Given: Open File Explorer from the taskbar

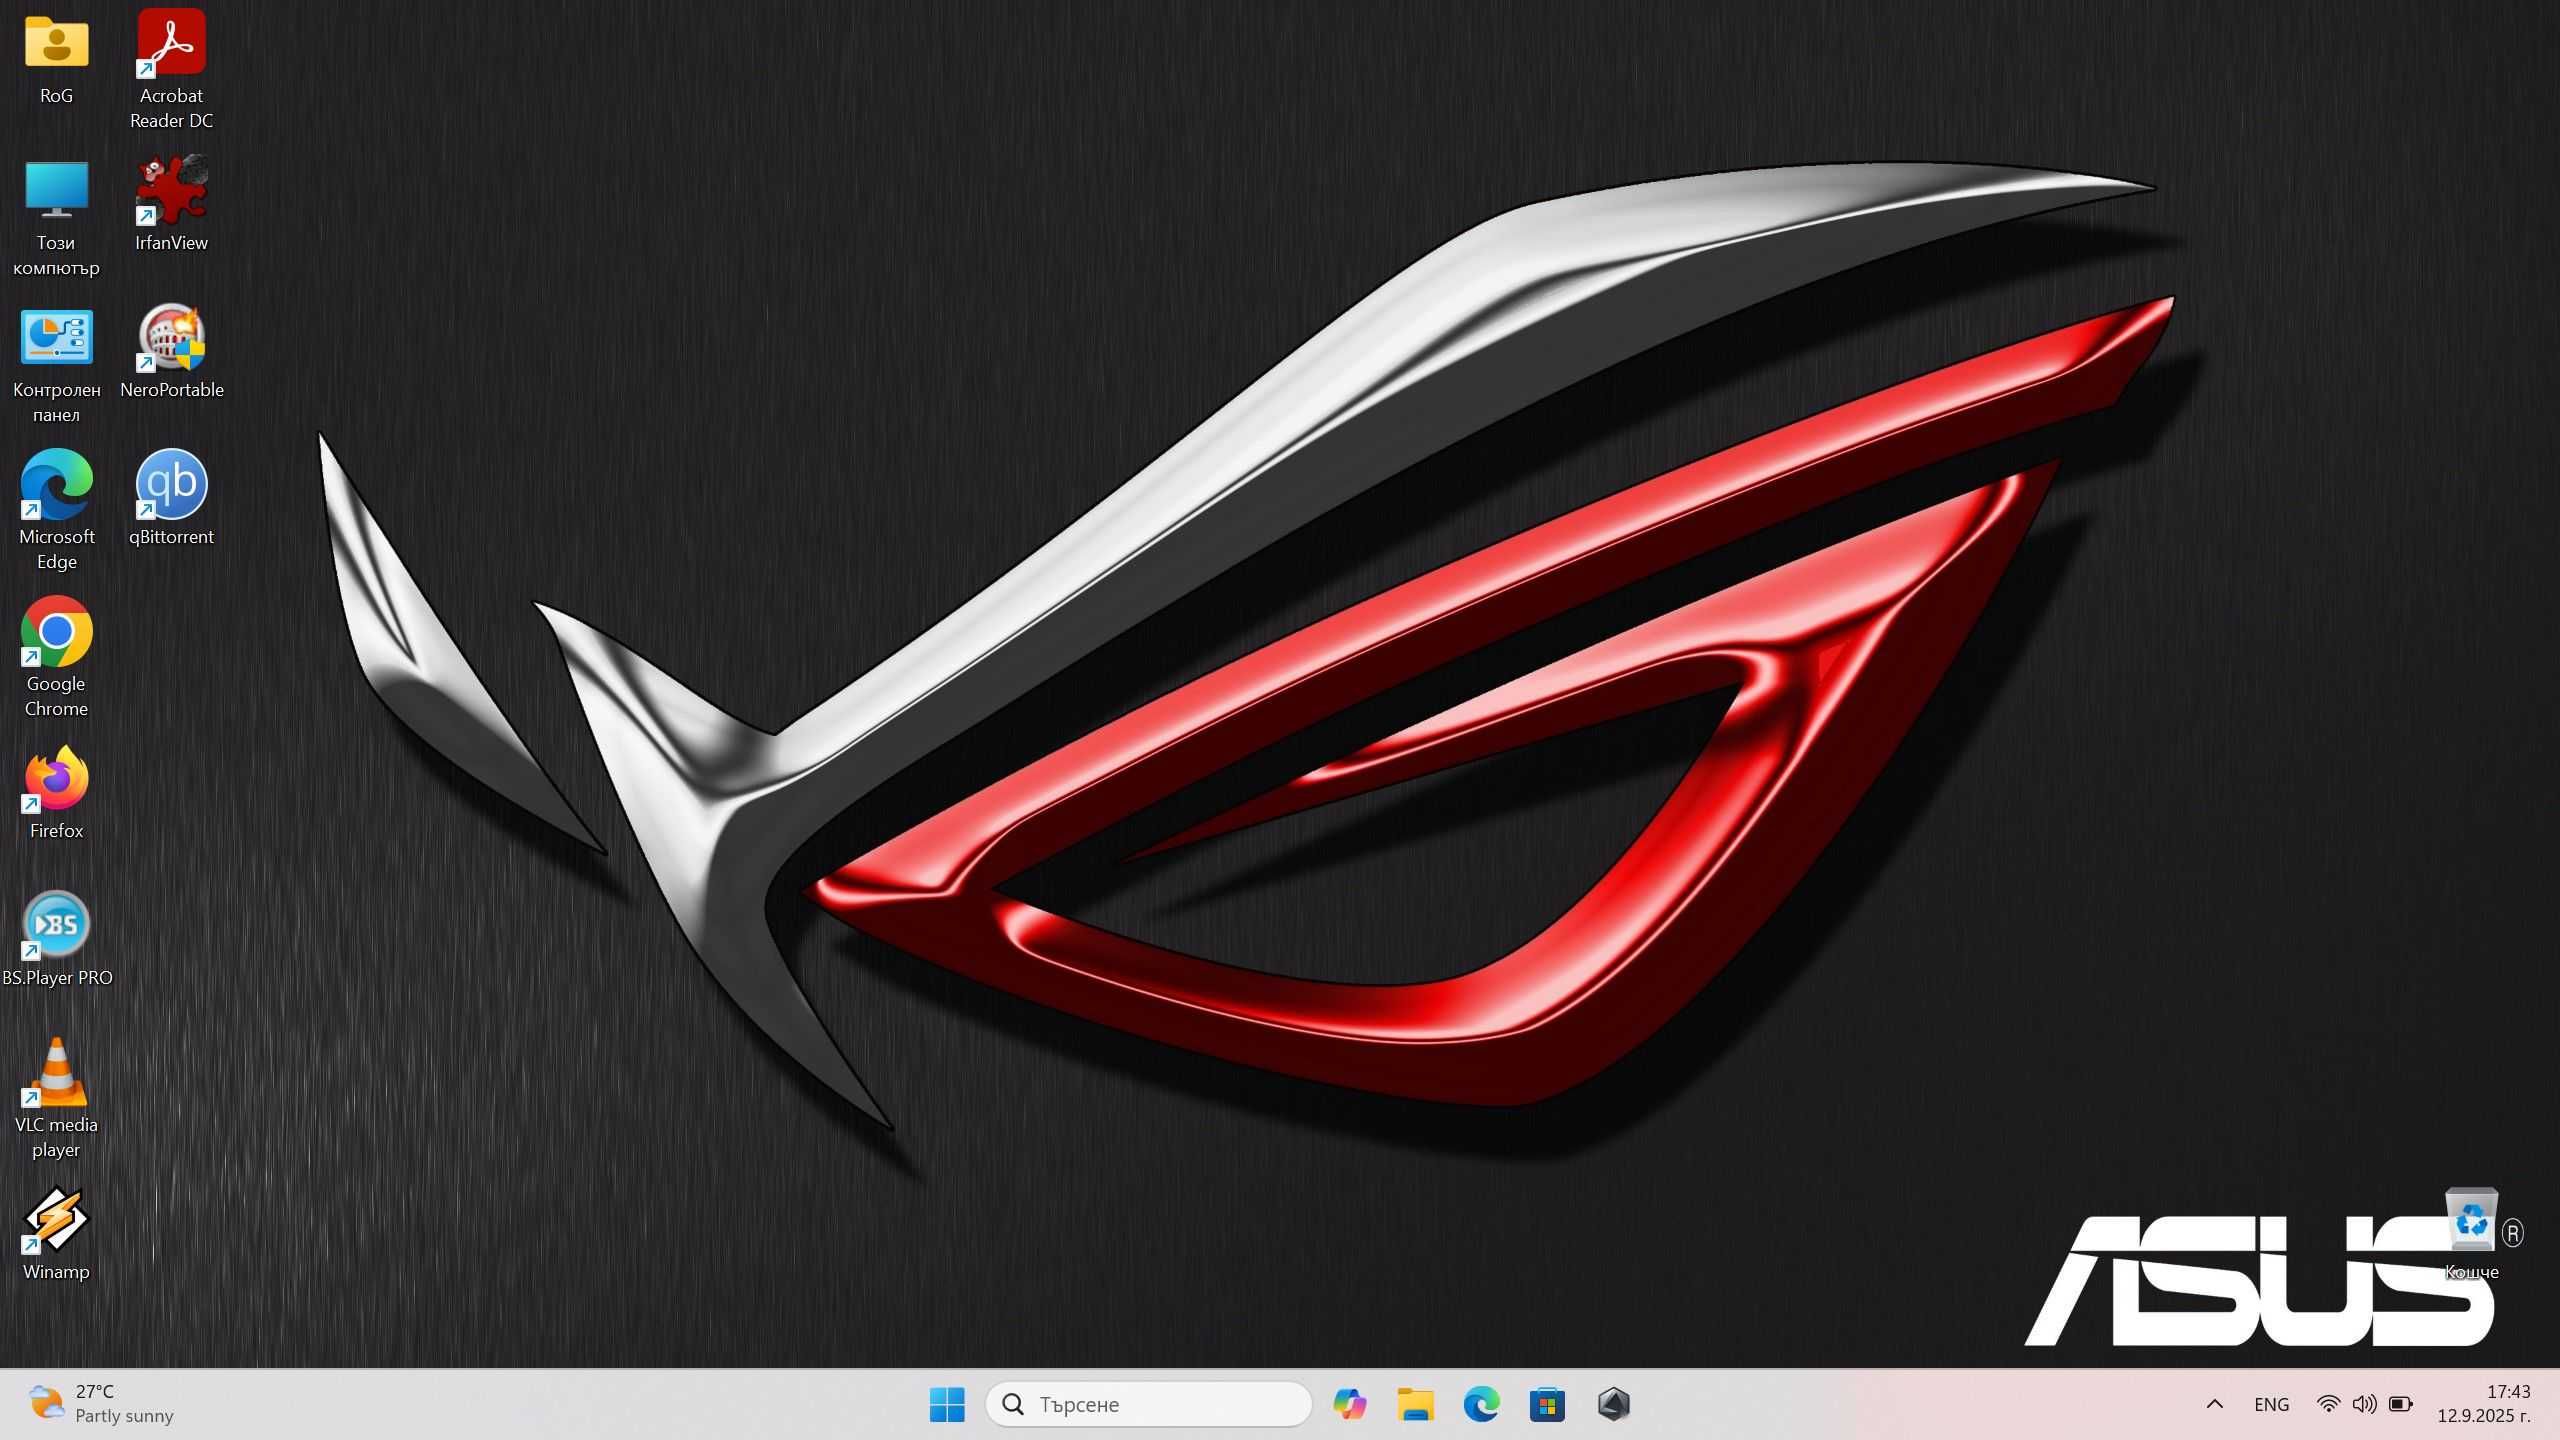Looking at the screenshot, I should tap(1416, 1404).
